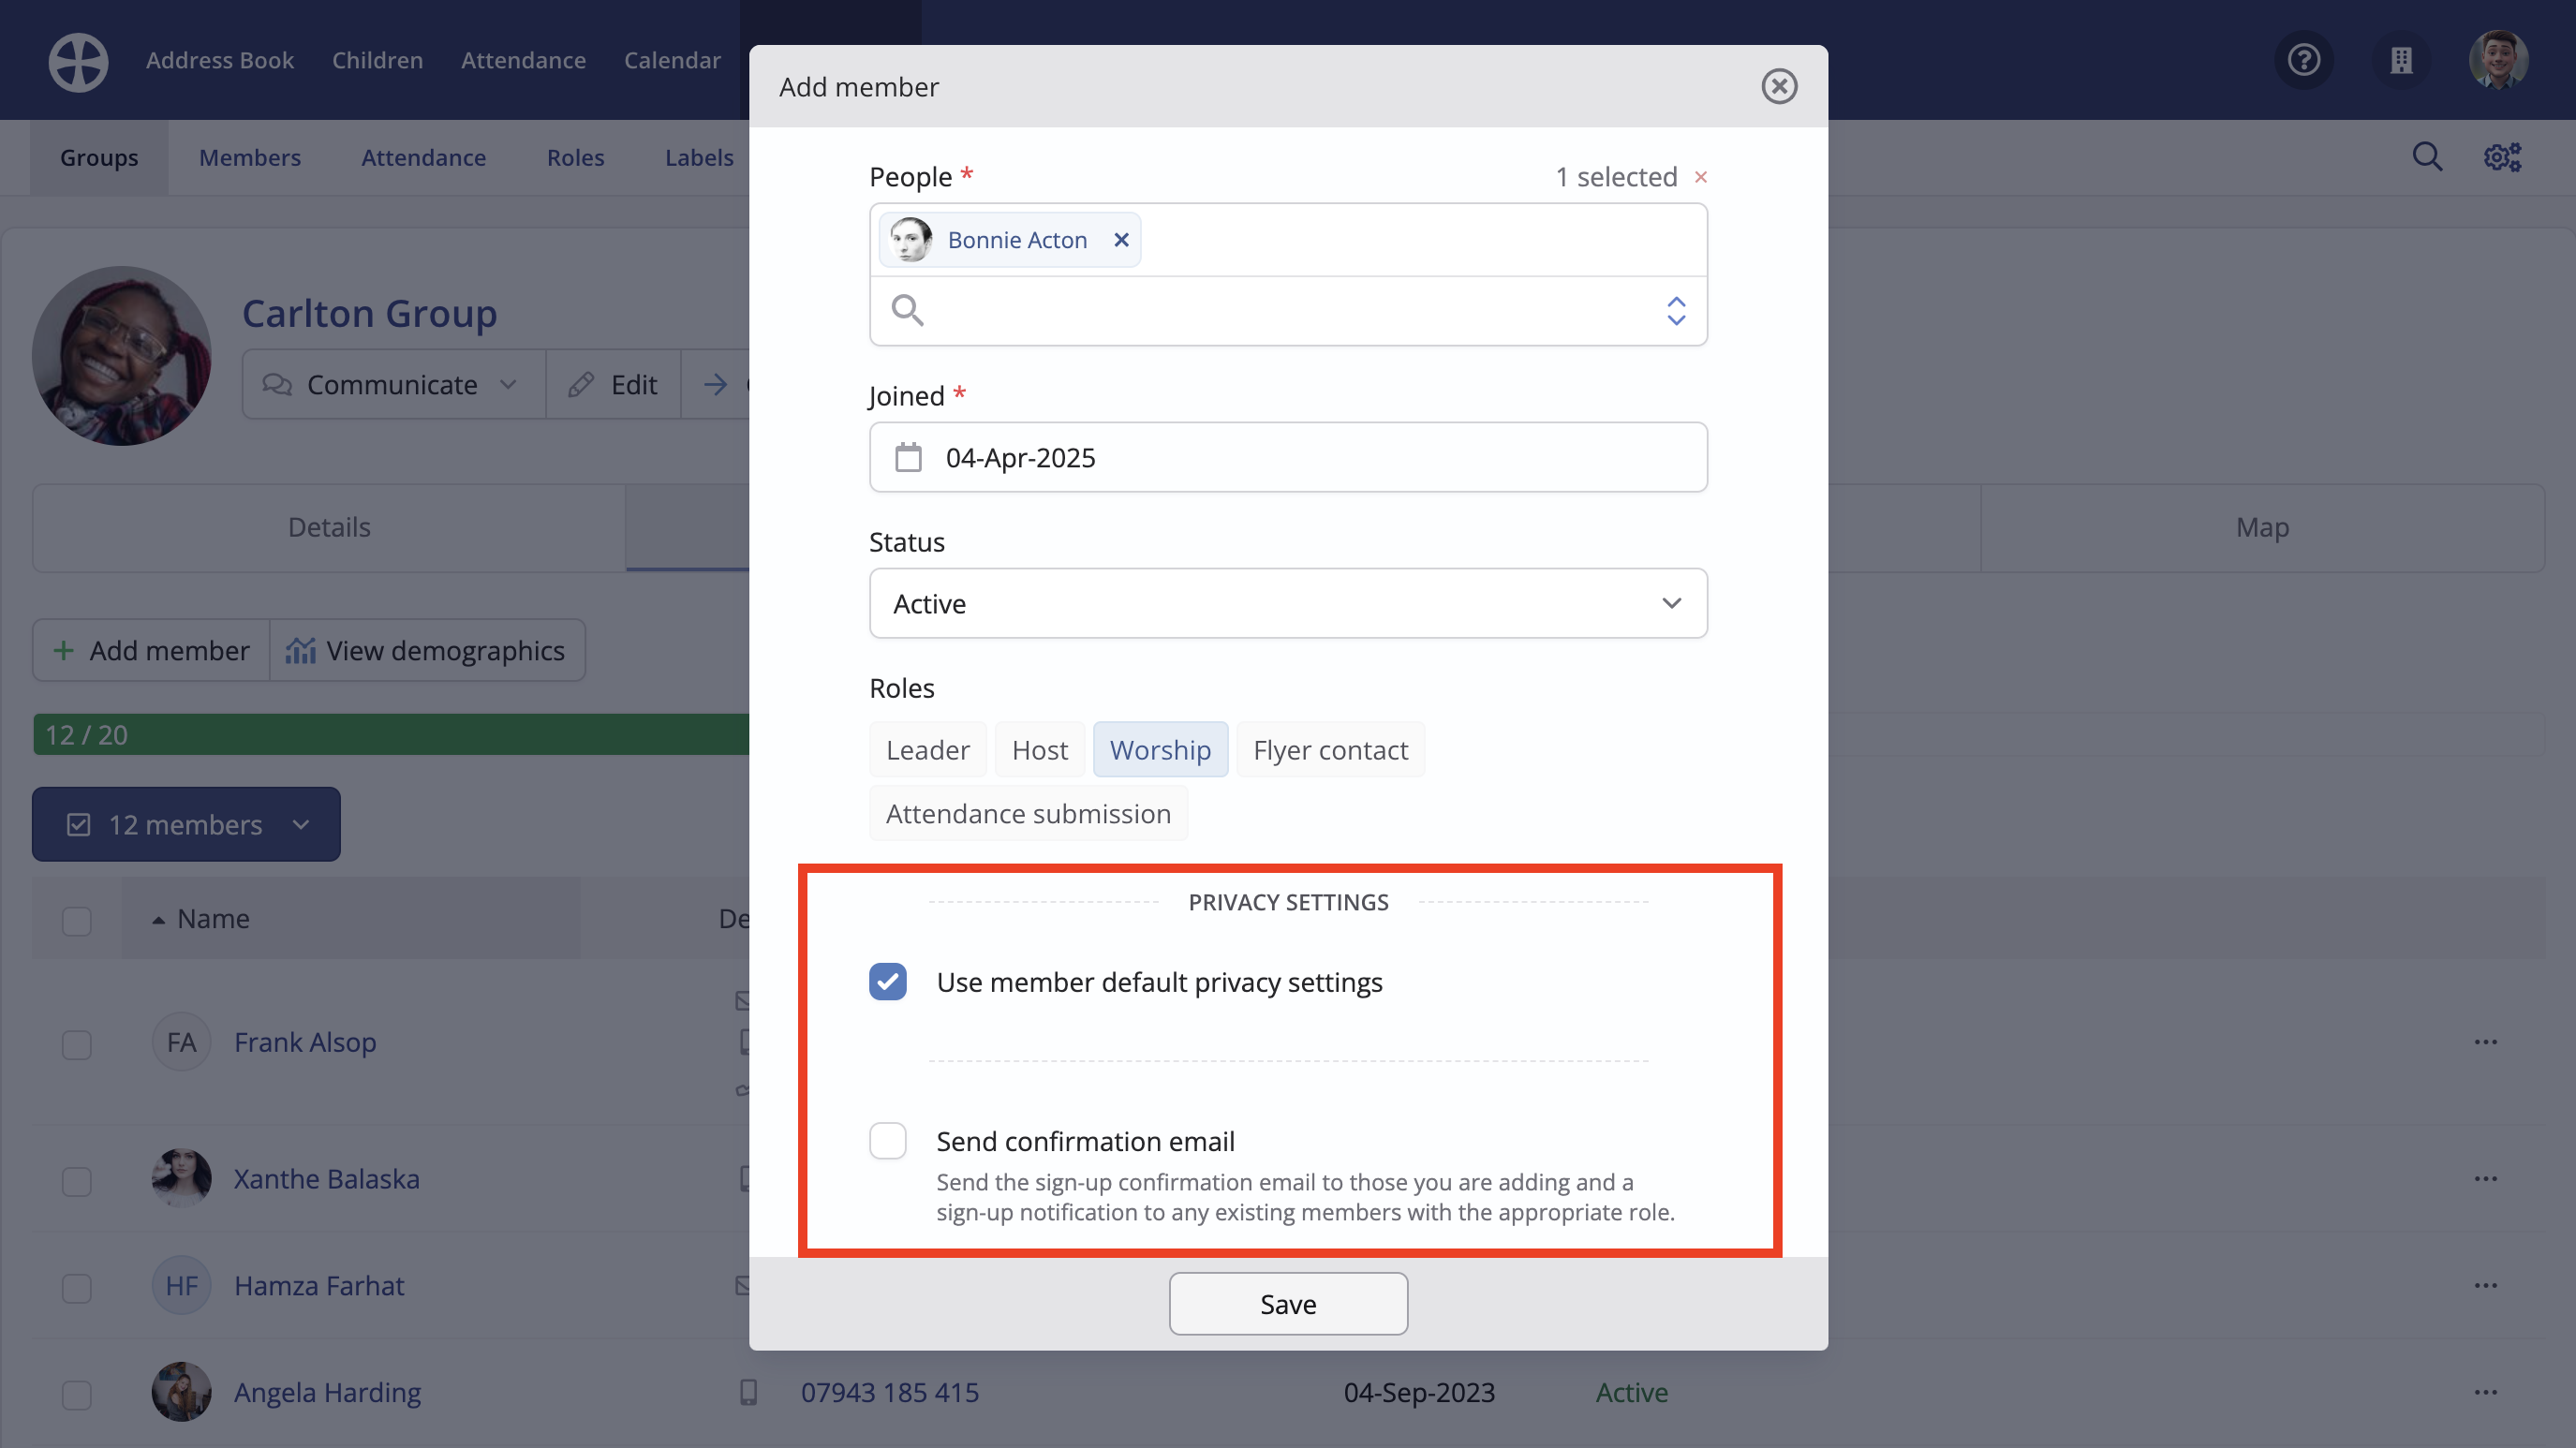The image size is (2576, 1448).
Task: Remove Bonnie Acton from selected people
Action: [x=1121, y=240]
